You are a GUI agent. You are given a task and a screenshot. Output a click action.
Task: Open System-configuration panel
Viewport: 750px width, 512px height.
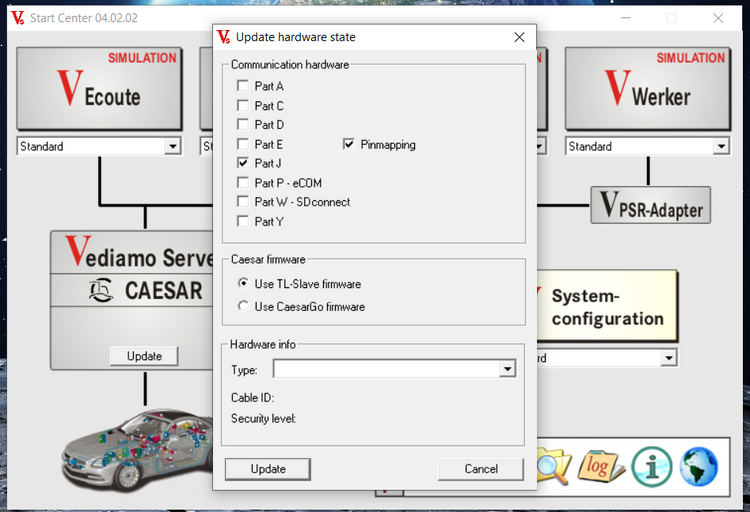pyautogui.click(x=607, y=306)
